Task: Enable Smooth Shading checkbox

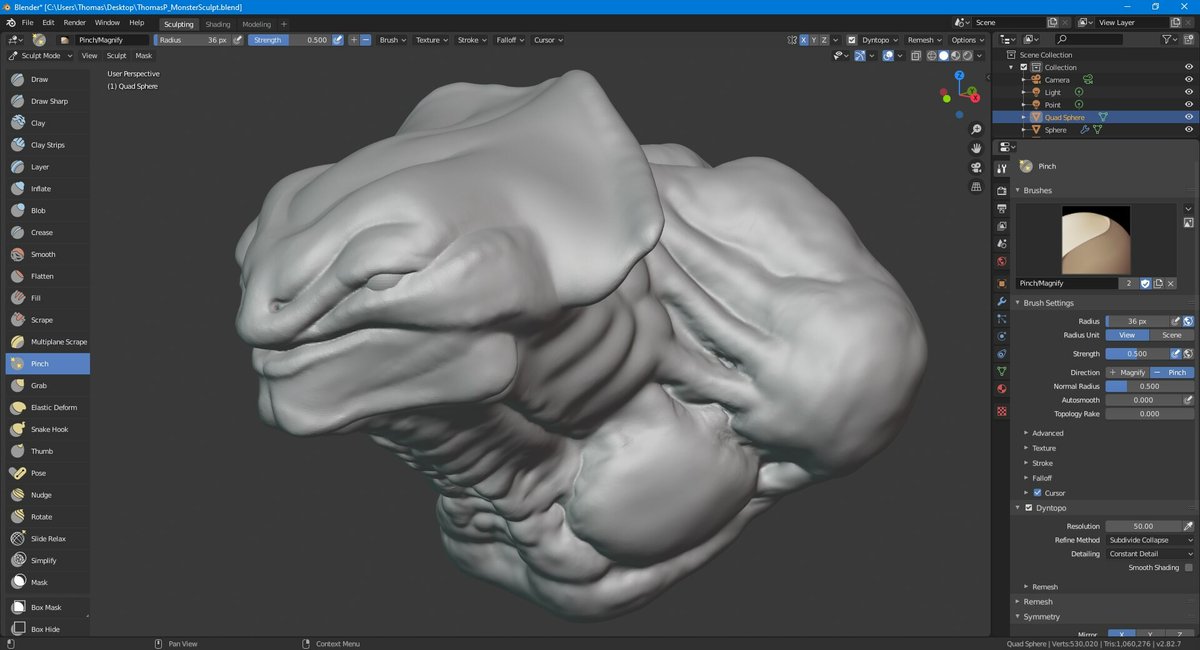Action: pos(1188,567)
